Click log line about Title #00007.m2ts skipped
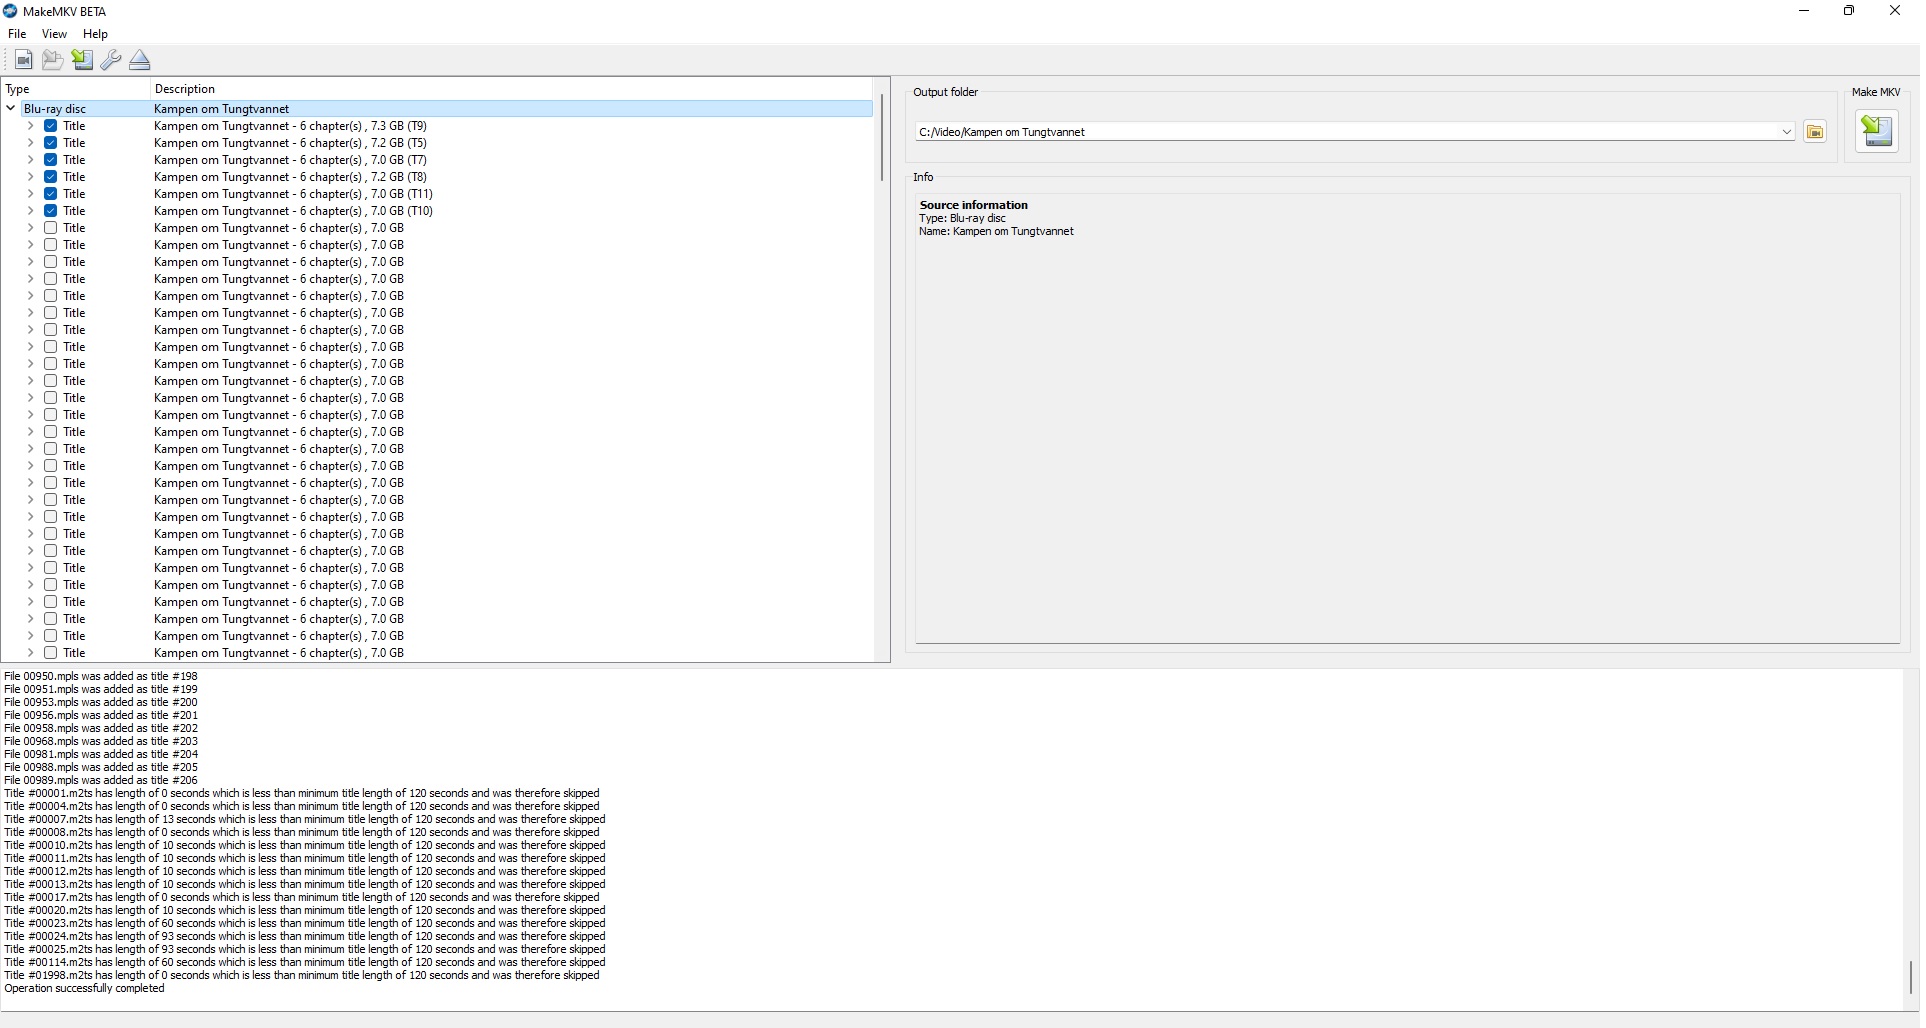Viewport: 1926px width, 1028px height. pos(305,820)
